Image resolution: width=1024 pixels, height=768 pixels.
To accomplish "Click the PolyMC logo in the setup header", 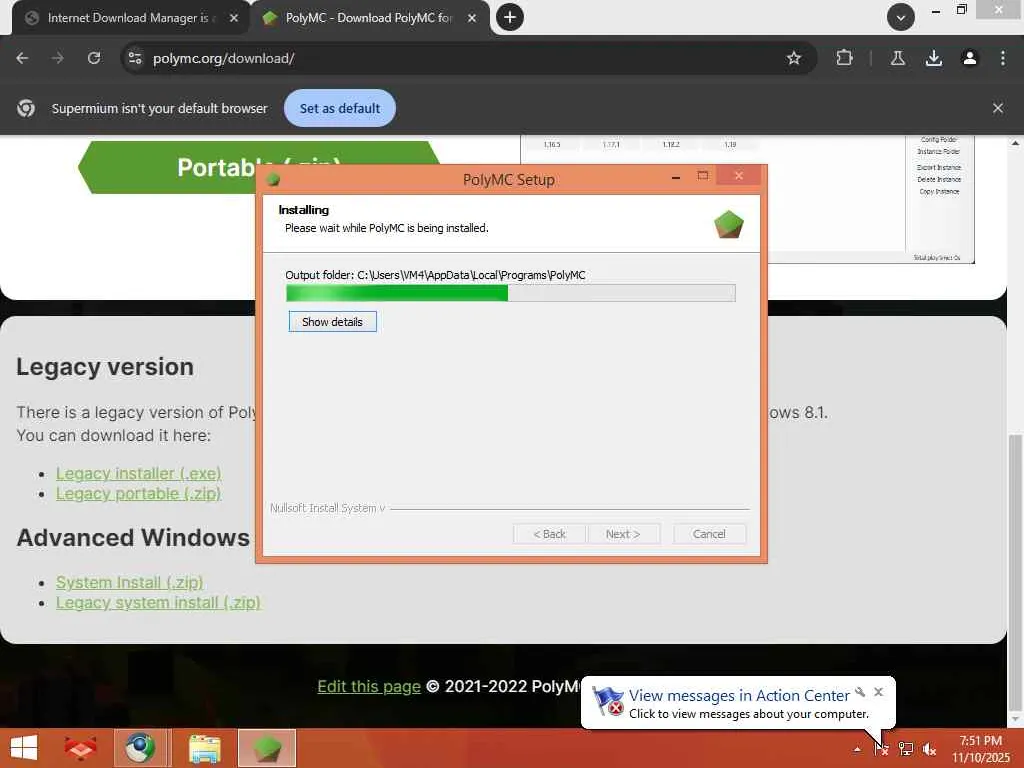I will 729,224.
